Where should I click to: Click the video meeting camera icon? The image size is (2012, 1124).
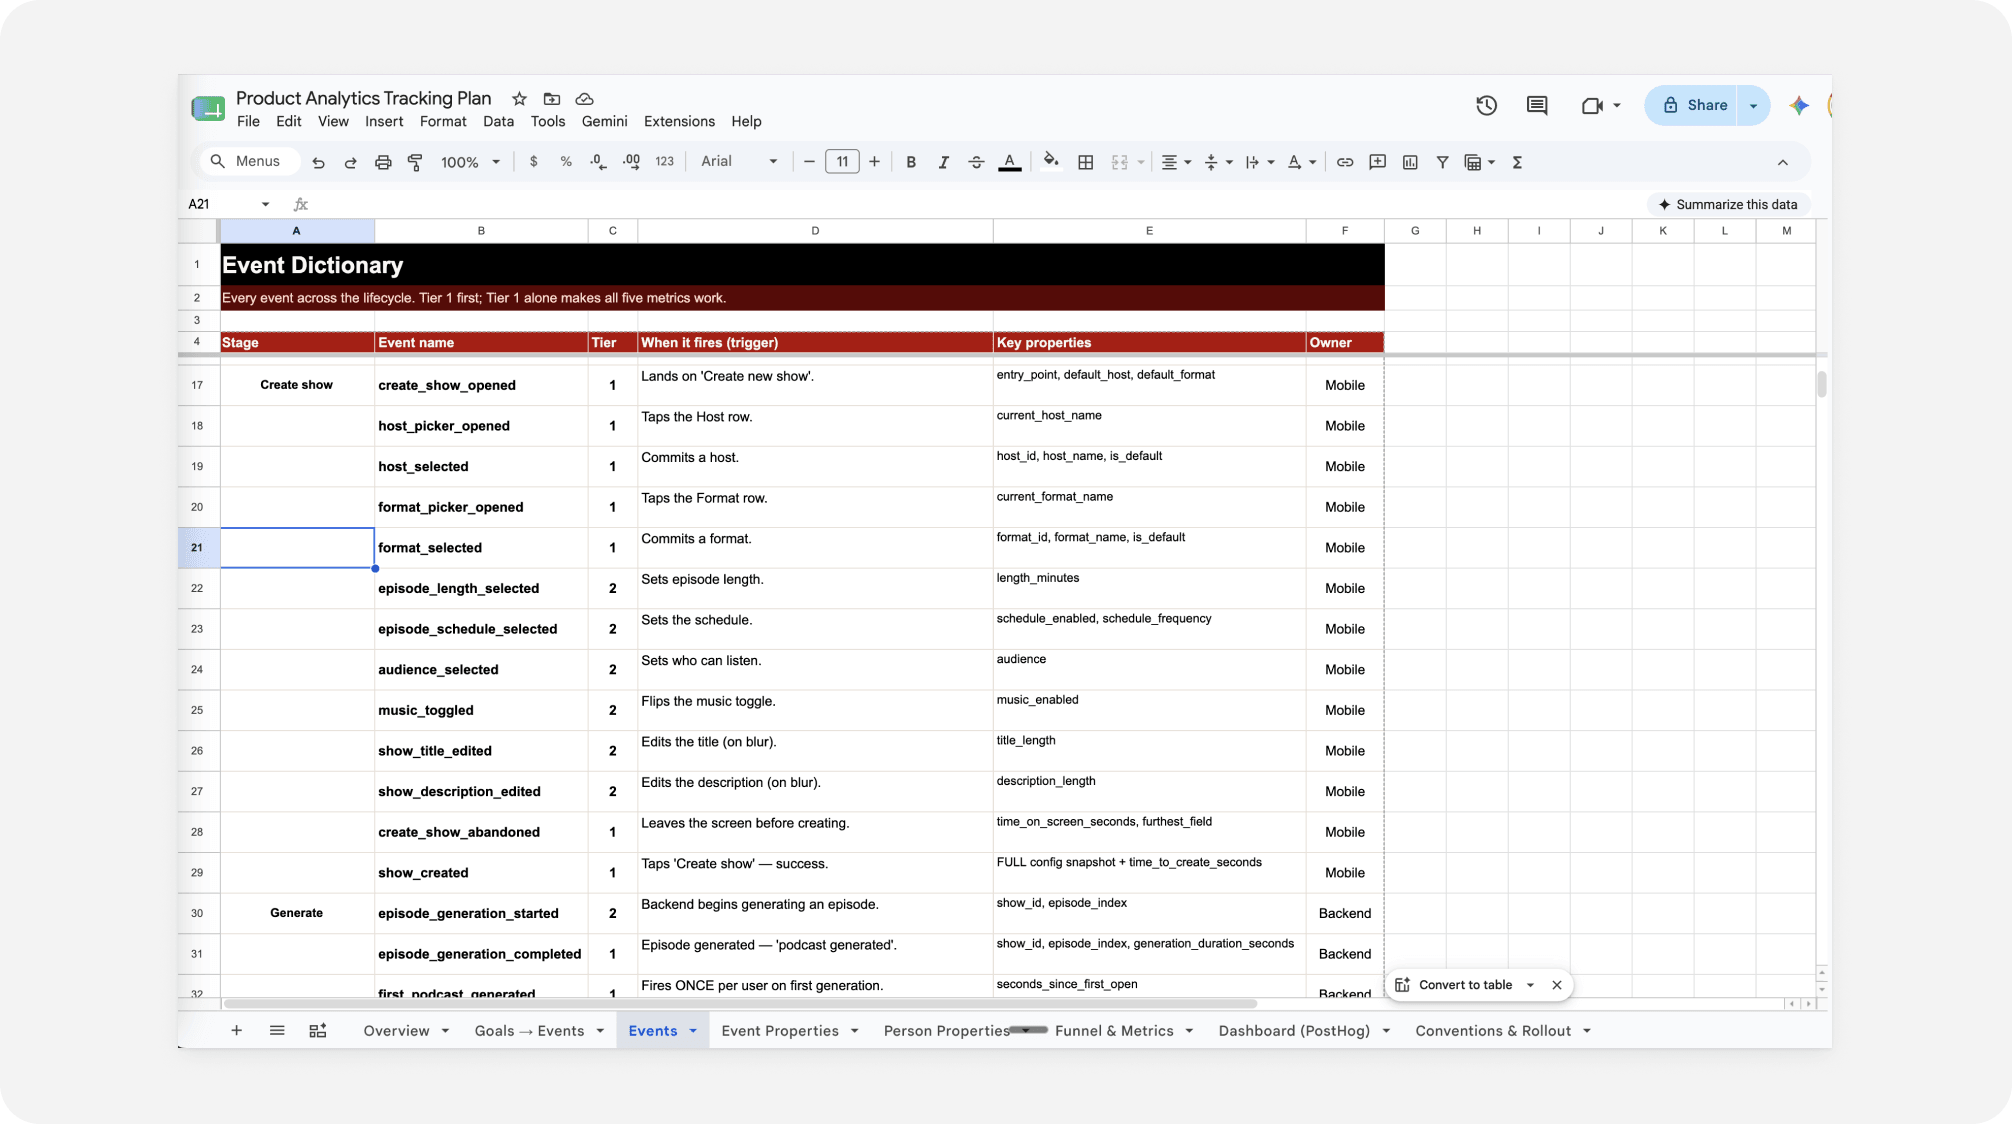click(1592, 105)
